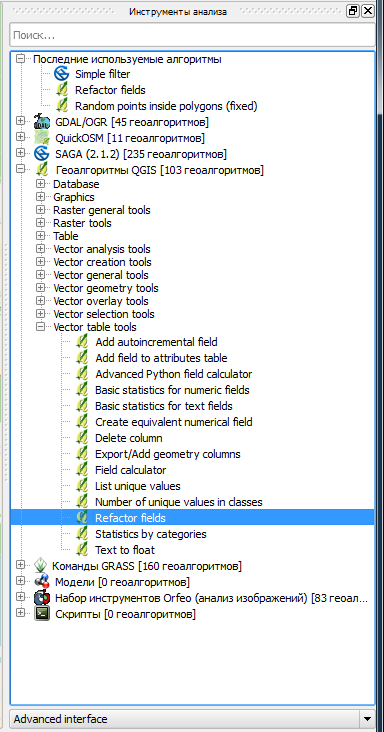Click the Raster tools label
The width and height of the screenshot is (384, 732).
(x=82, y=223)
